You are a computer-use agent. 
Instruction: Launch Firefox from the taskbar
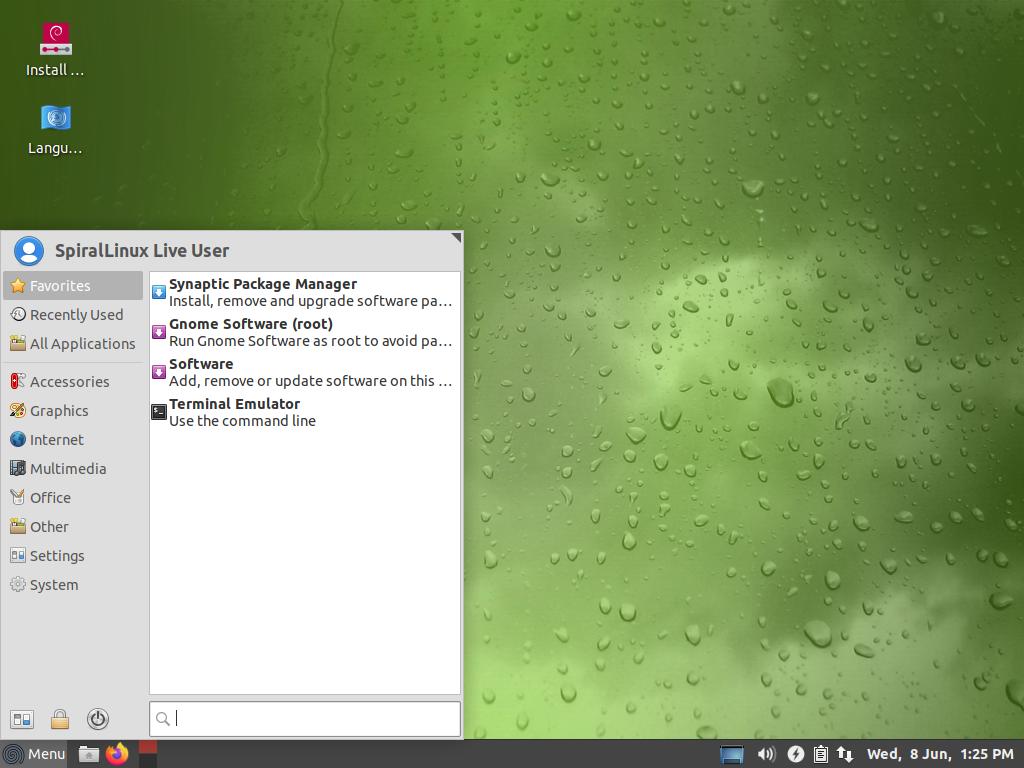pyautogui.click(x=118, y=754)
